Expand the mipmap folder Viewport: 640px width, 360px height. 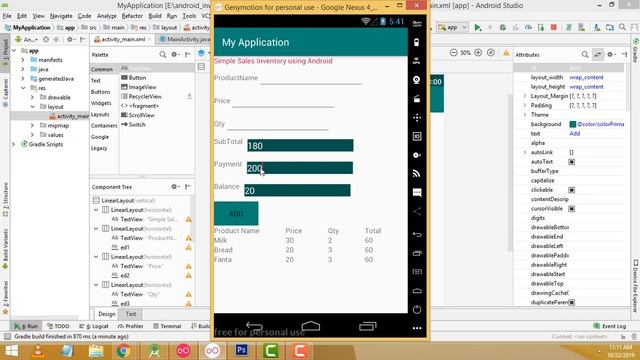32,125
